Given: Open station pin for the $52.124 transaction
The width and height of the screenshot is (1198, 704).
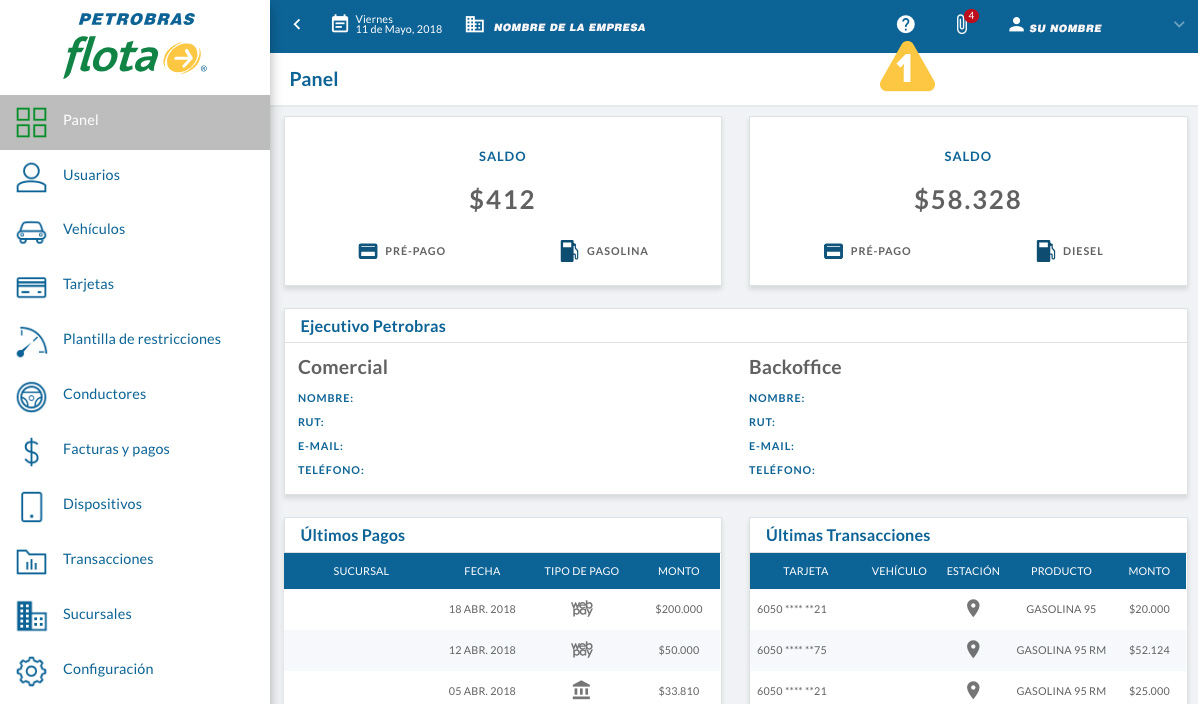Looking at the screenshot, I should click(x=973, y=650).
